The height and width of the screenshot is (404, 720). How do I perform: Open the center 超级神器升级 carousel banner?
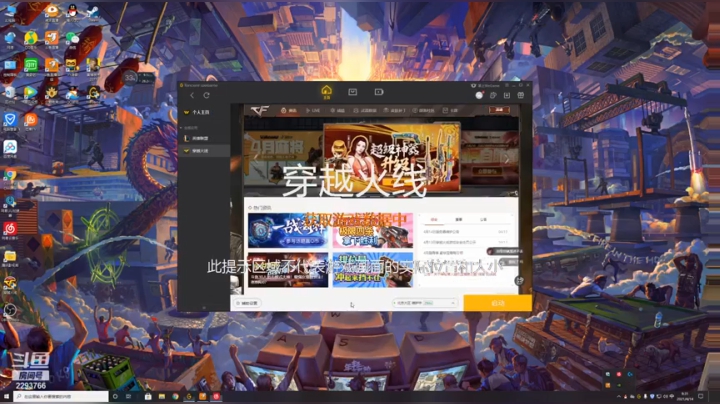tap(392, 157)
